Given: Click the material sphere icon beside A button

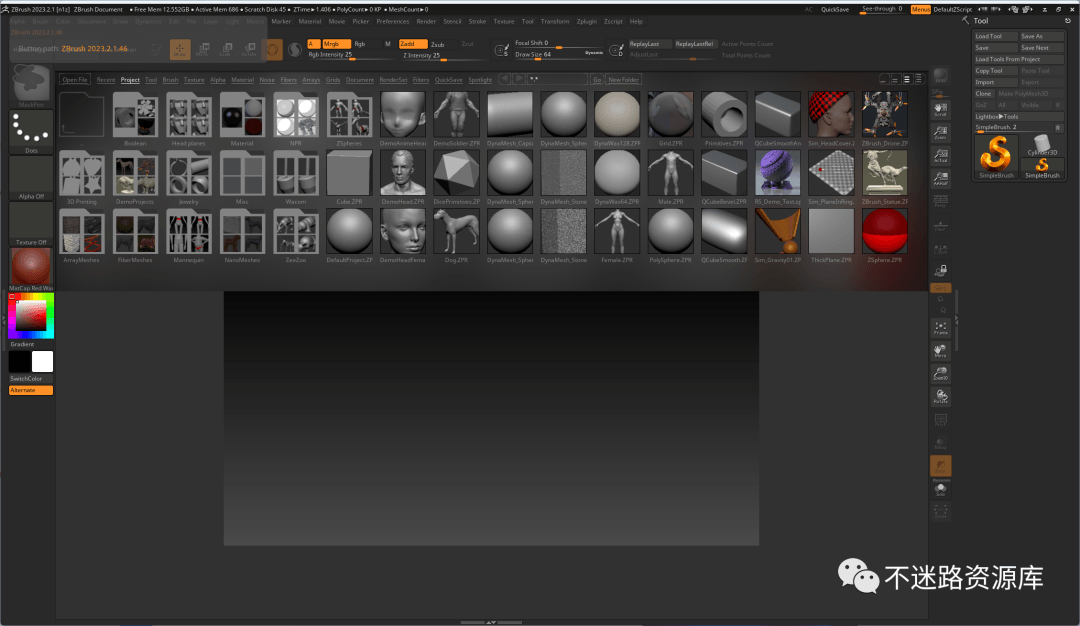Looking at the screenshot, I should pos(295,50).
